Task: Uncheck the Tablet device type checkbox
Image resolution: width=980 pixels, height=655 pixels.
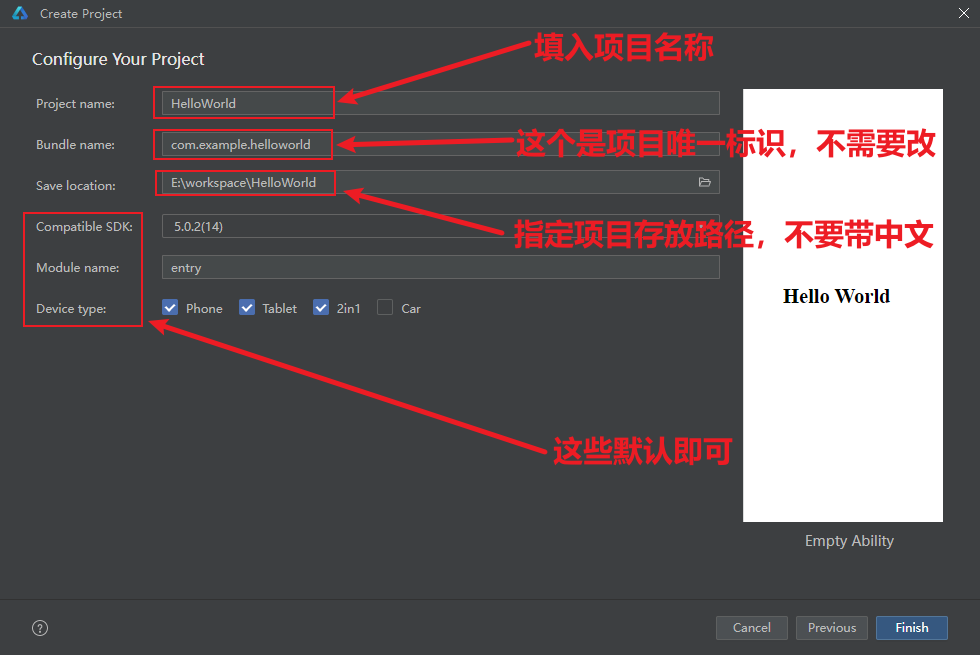Action: tap(247, 308)
